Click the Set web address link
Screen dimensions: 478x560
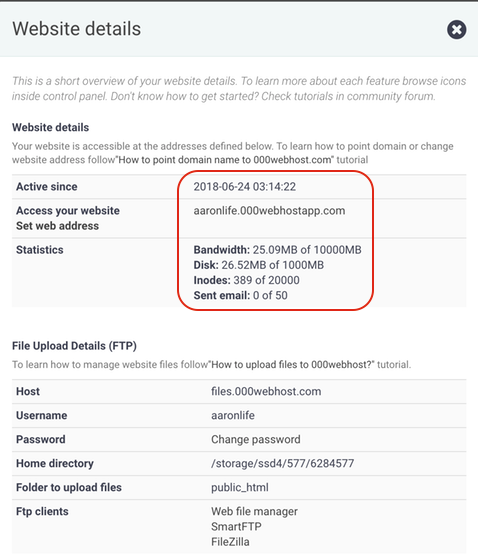coord(57,226)
